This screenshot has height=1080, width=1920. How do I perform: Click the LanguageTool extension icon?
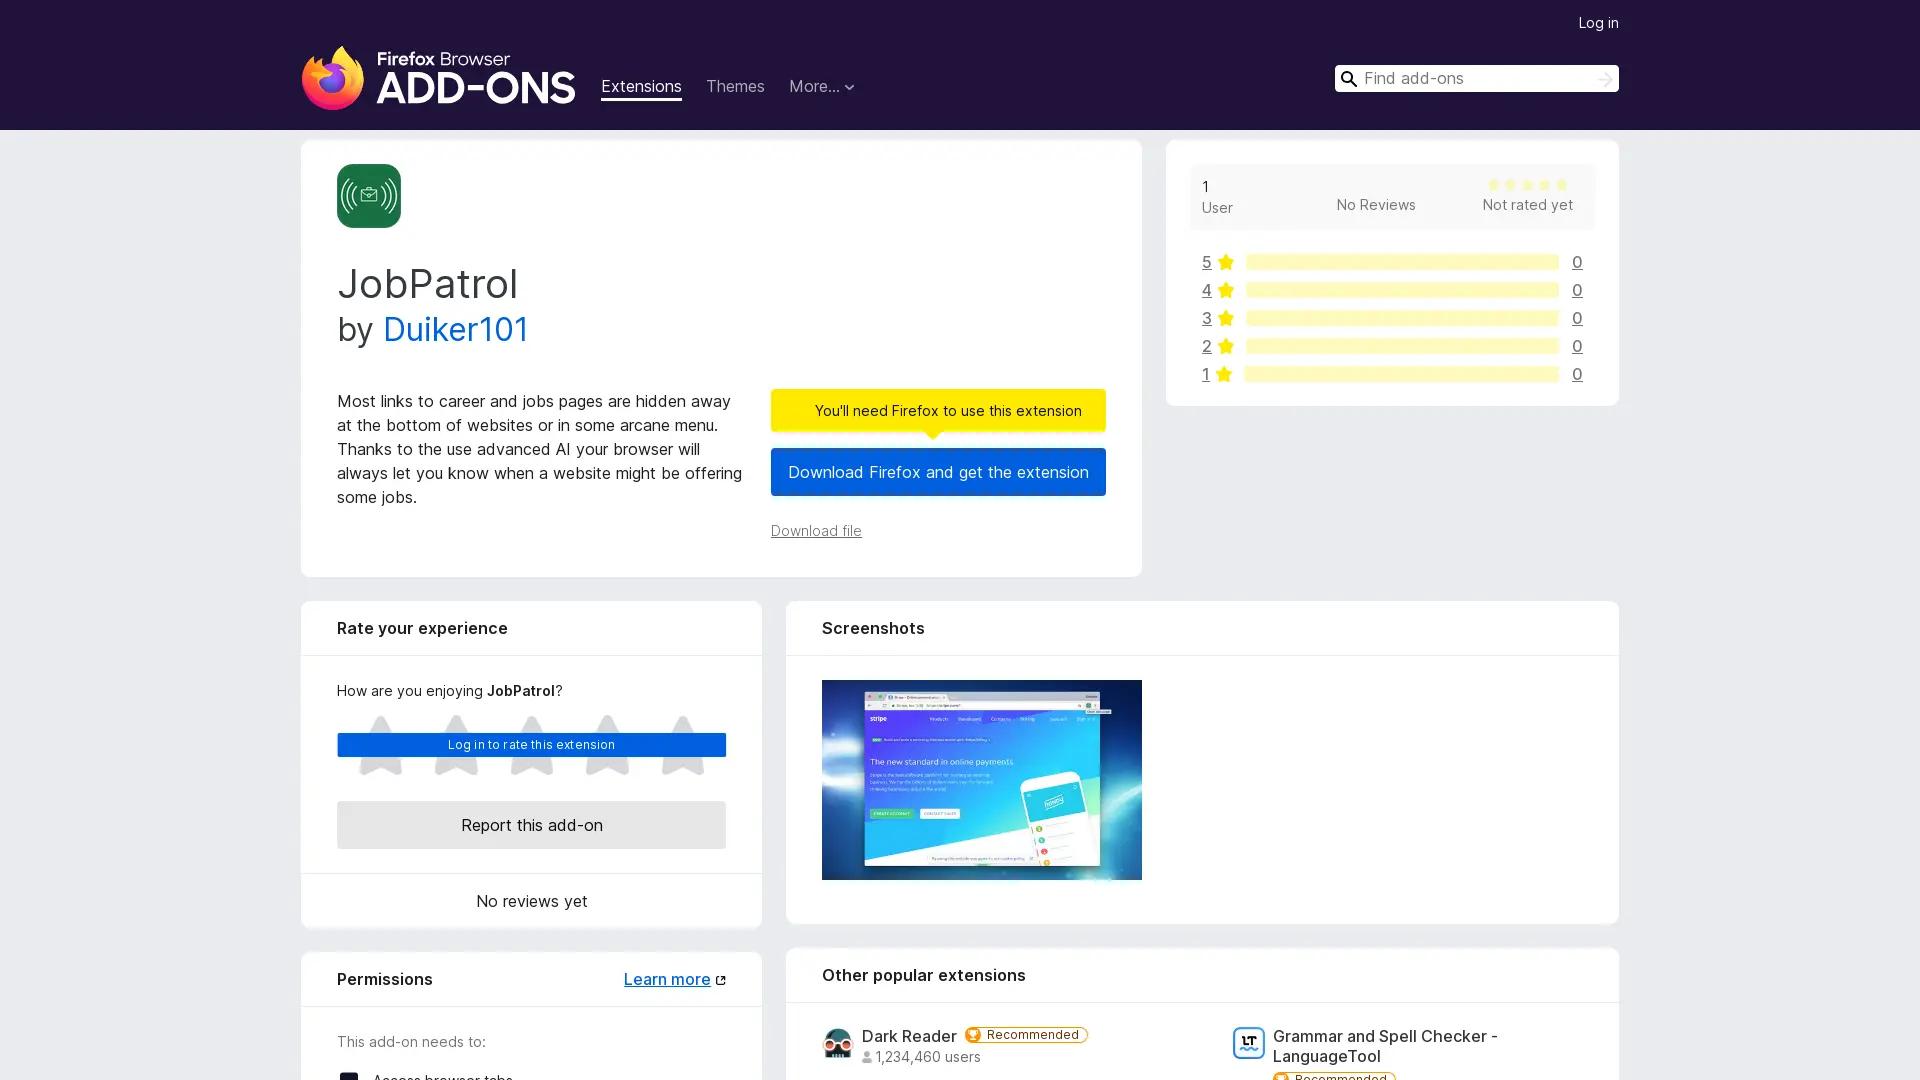pyautogui.click(x=1249, y=1043)
